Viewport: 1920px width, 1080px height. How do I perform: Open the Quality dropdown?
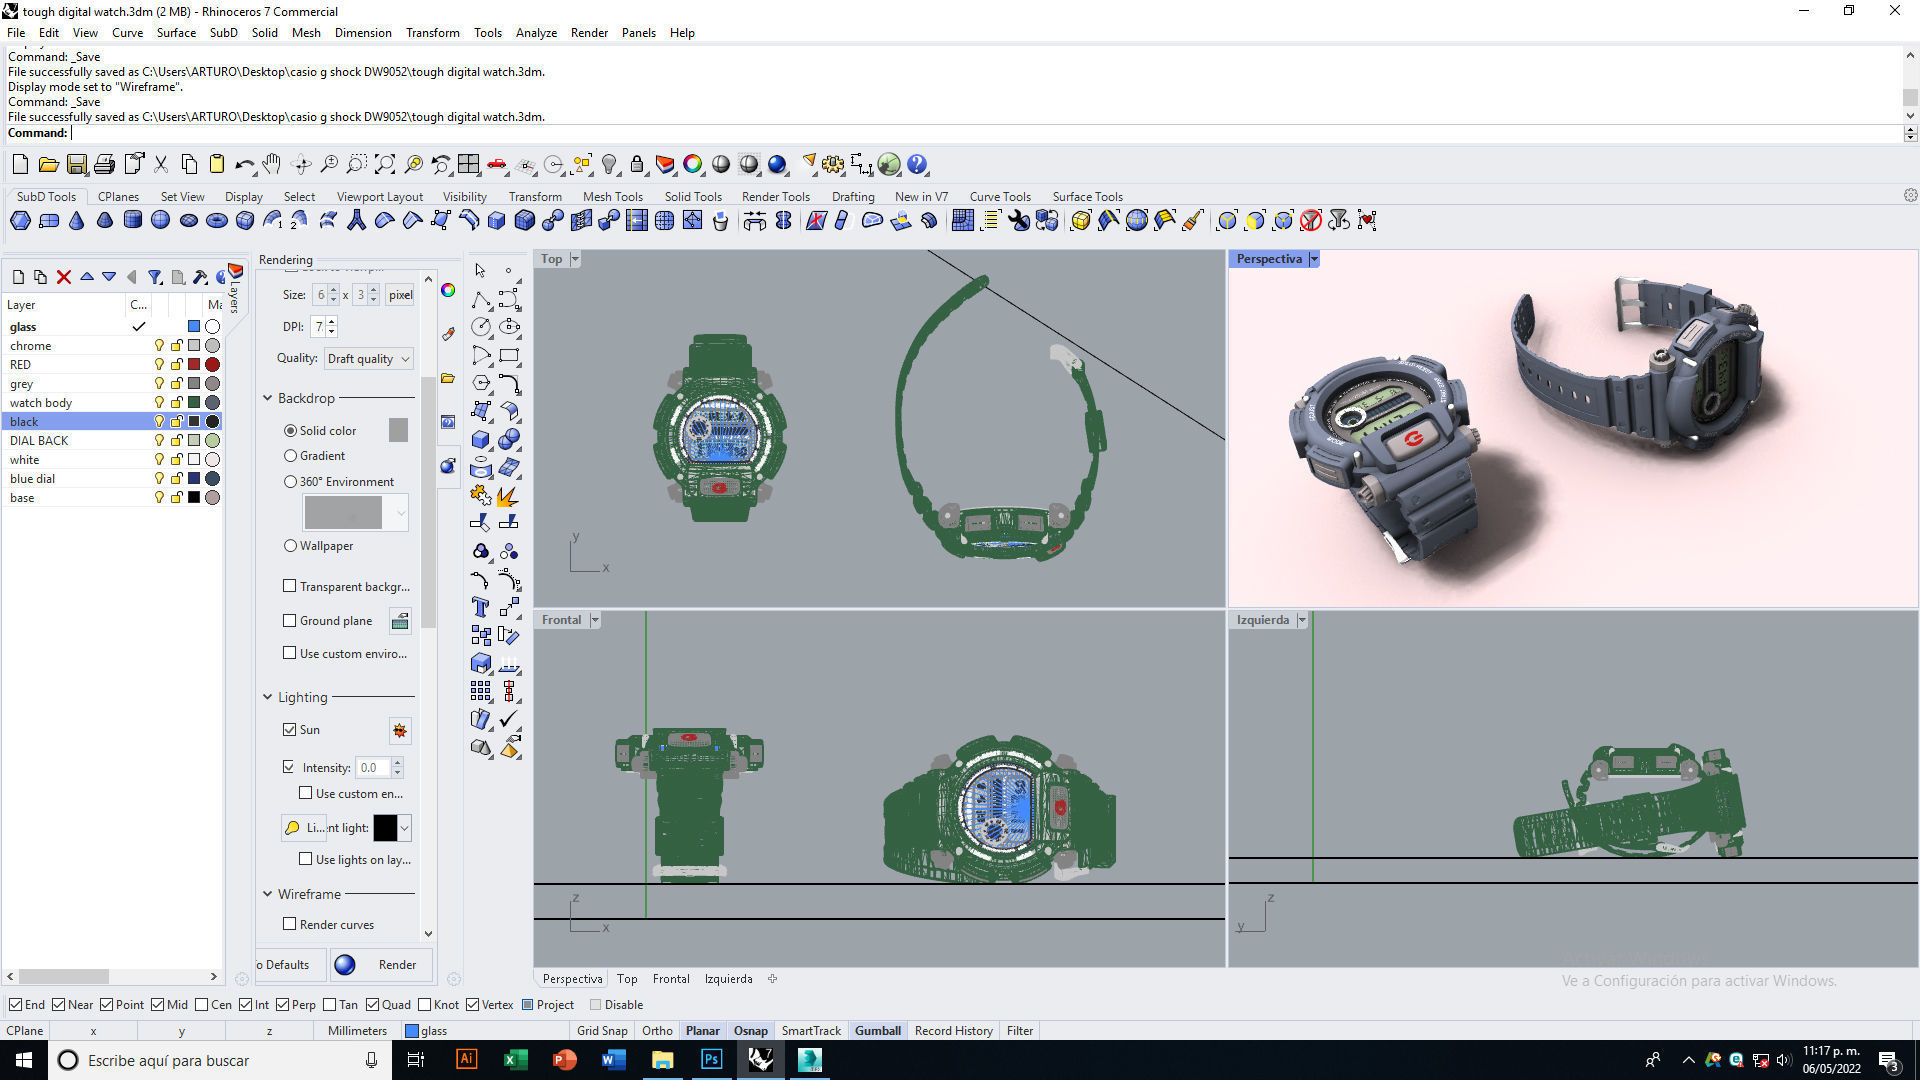(368, 359)
